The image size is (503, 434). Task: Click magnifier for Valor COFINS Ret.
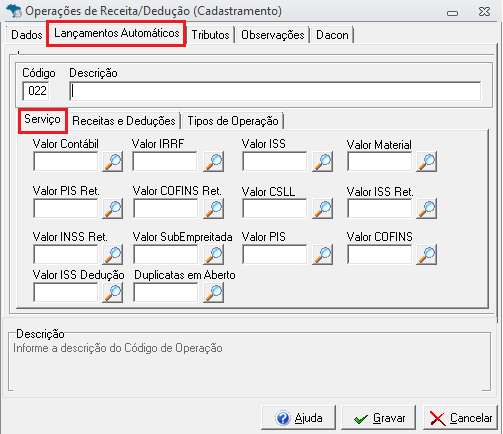coord(213,209)
